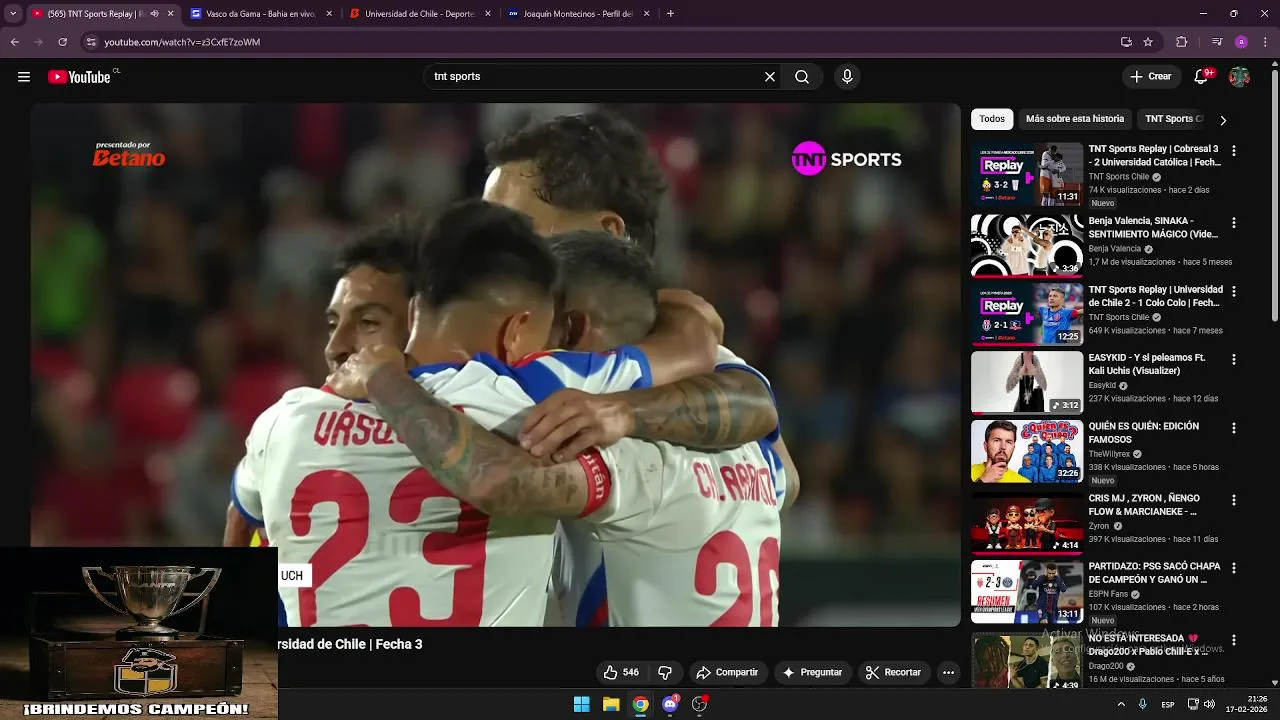Switch to Joaquín Montecinos tab

[x=579, y=14]
